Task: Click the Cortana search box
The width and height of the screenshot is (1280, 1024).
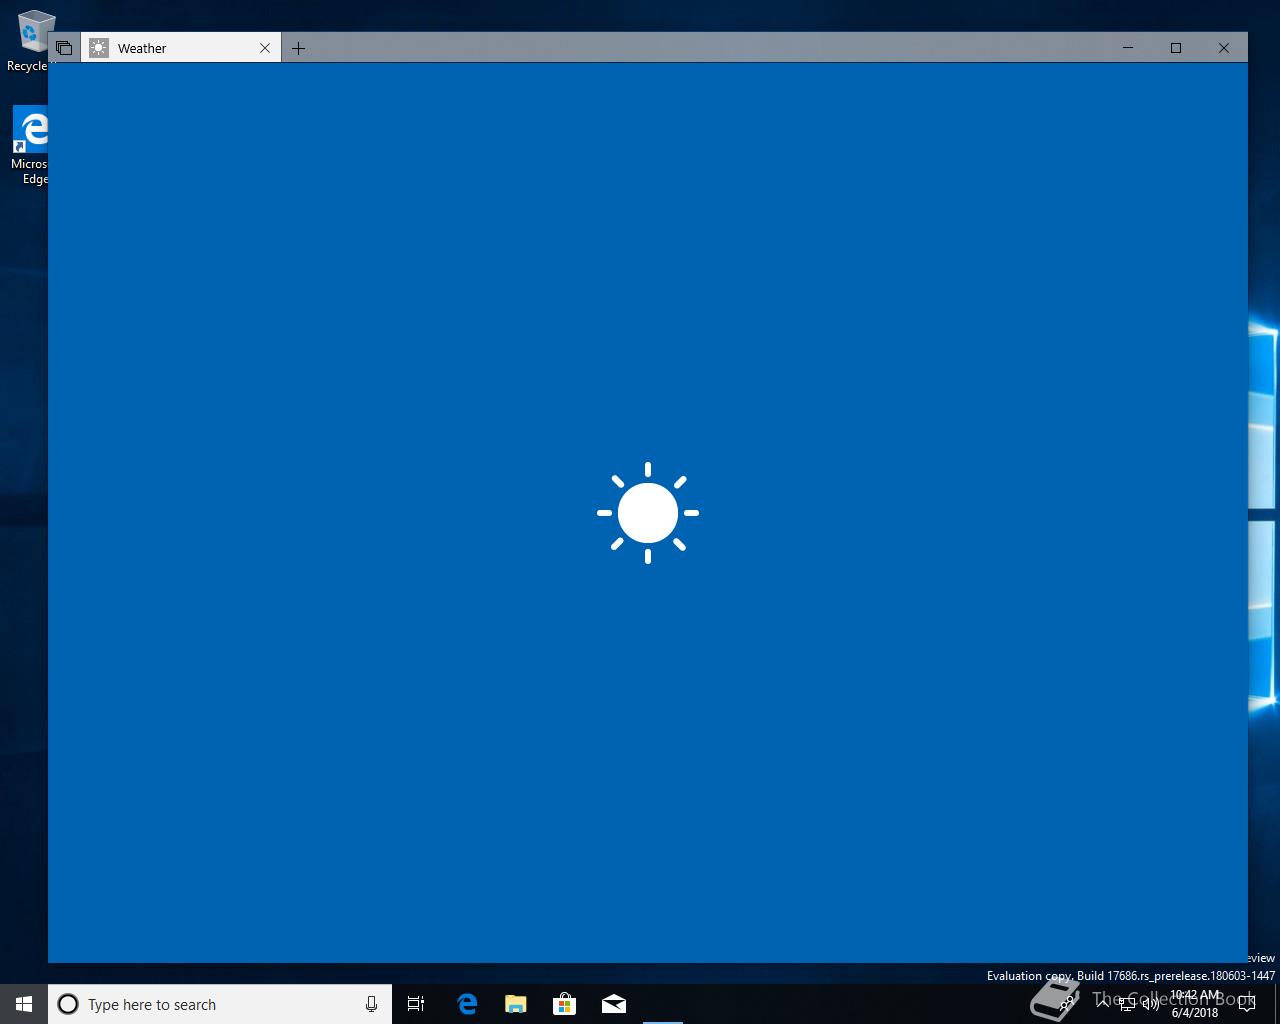Action: tap(220, 1004)
